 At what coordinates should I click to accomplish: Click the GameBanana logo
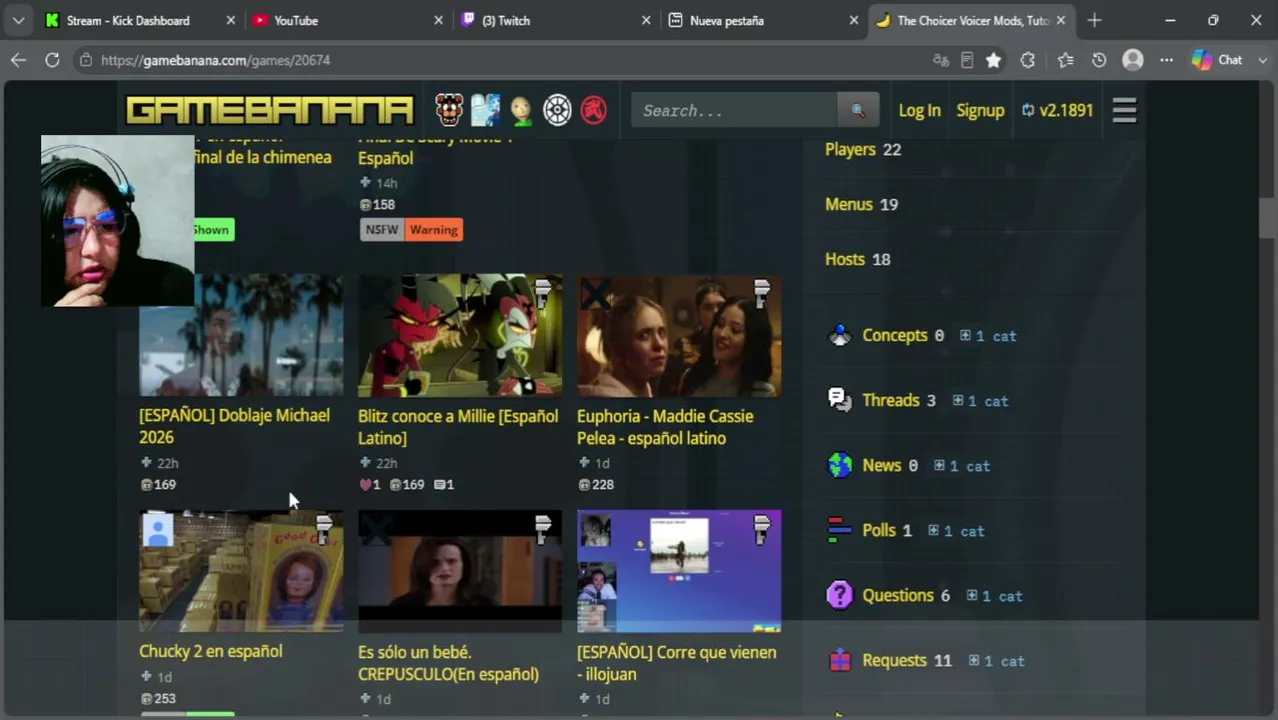click(269, 110)
